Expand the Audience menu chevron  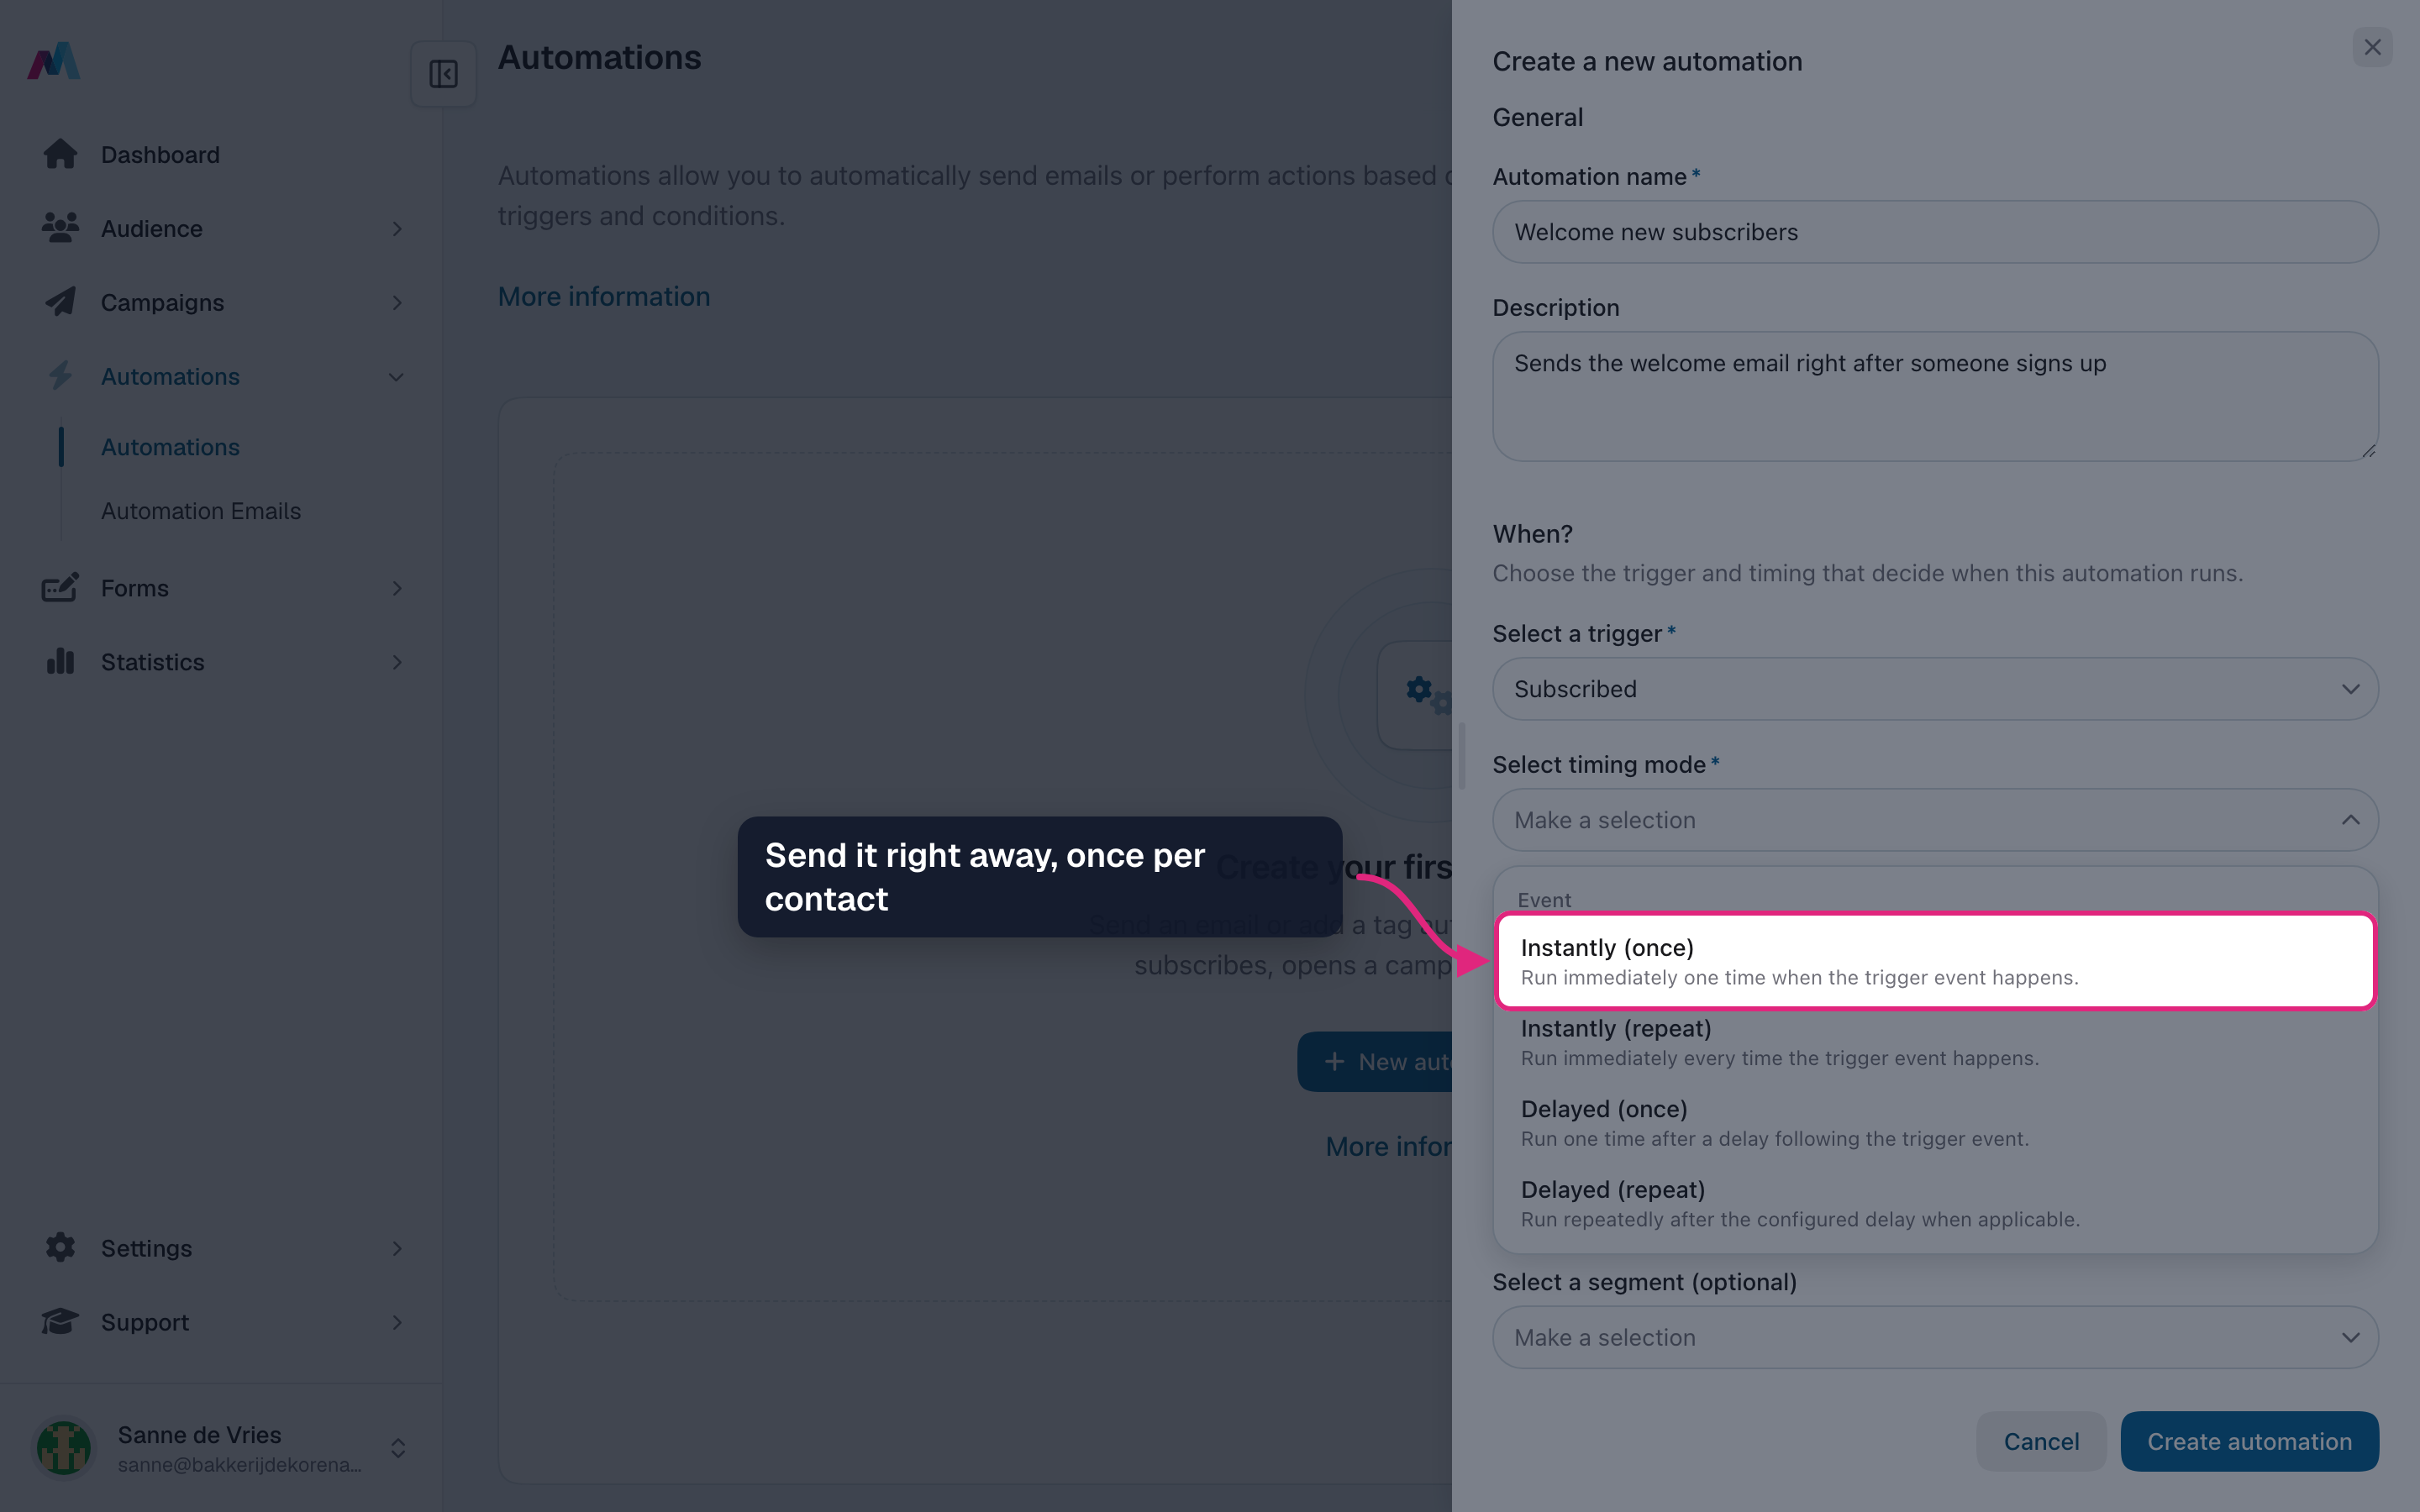point(397,229)
